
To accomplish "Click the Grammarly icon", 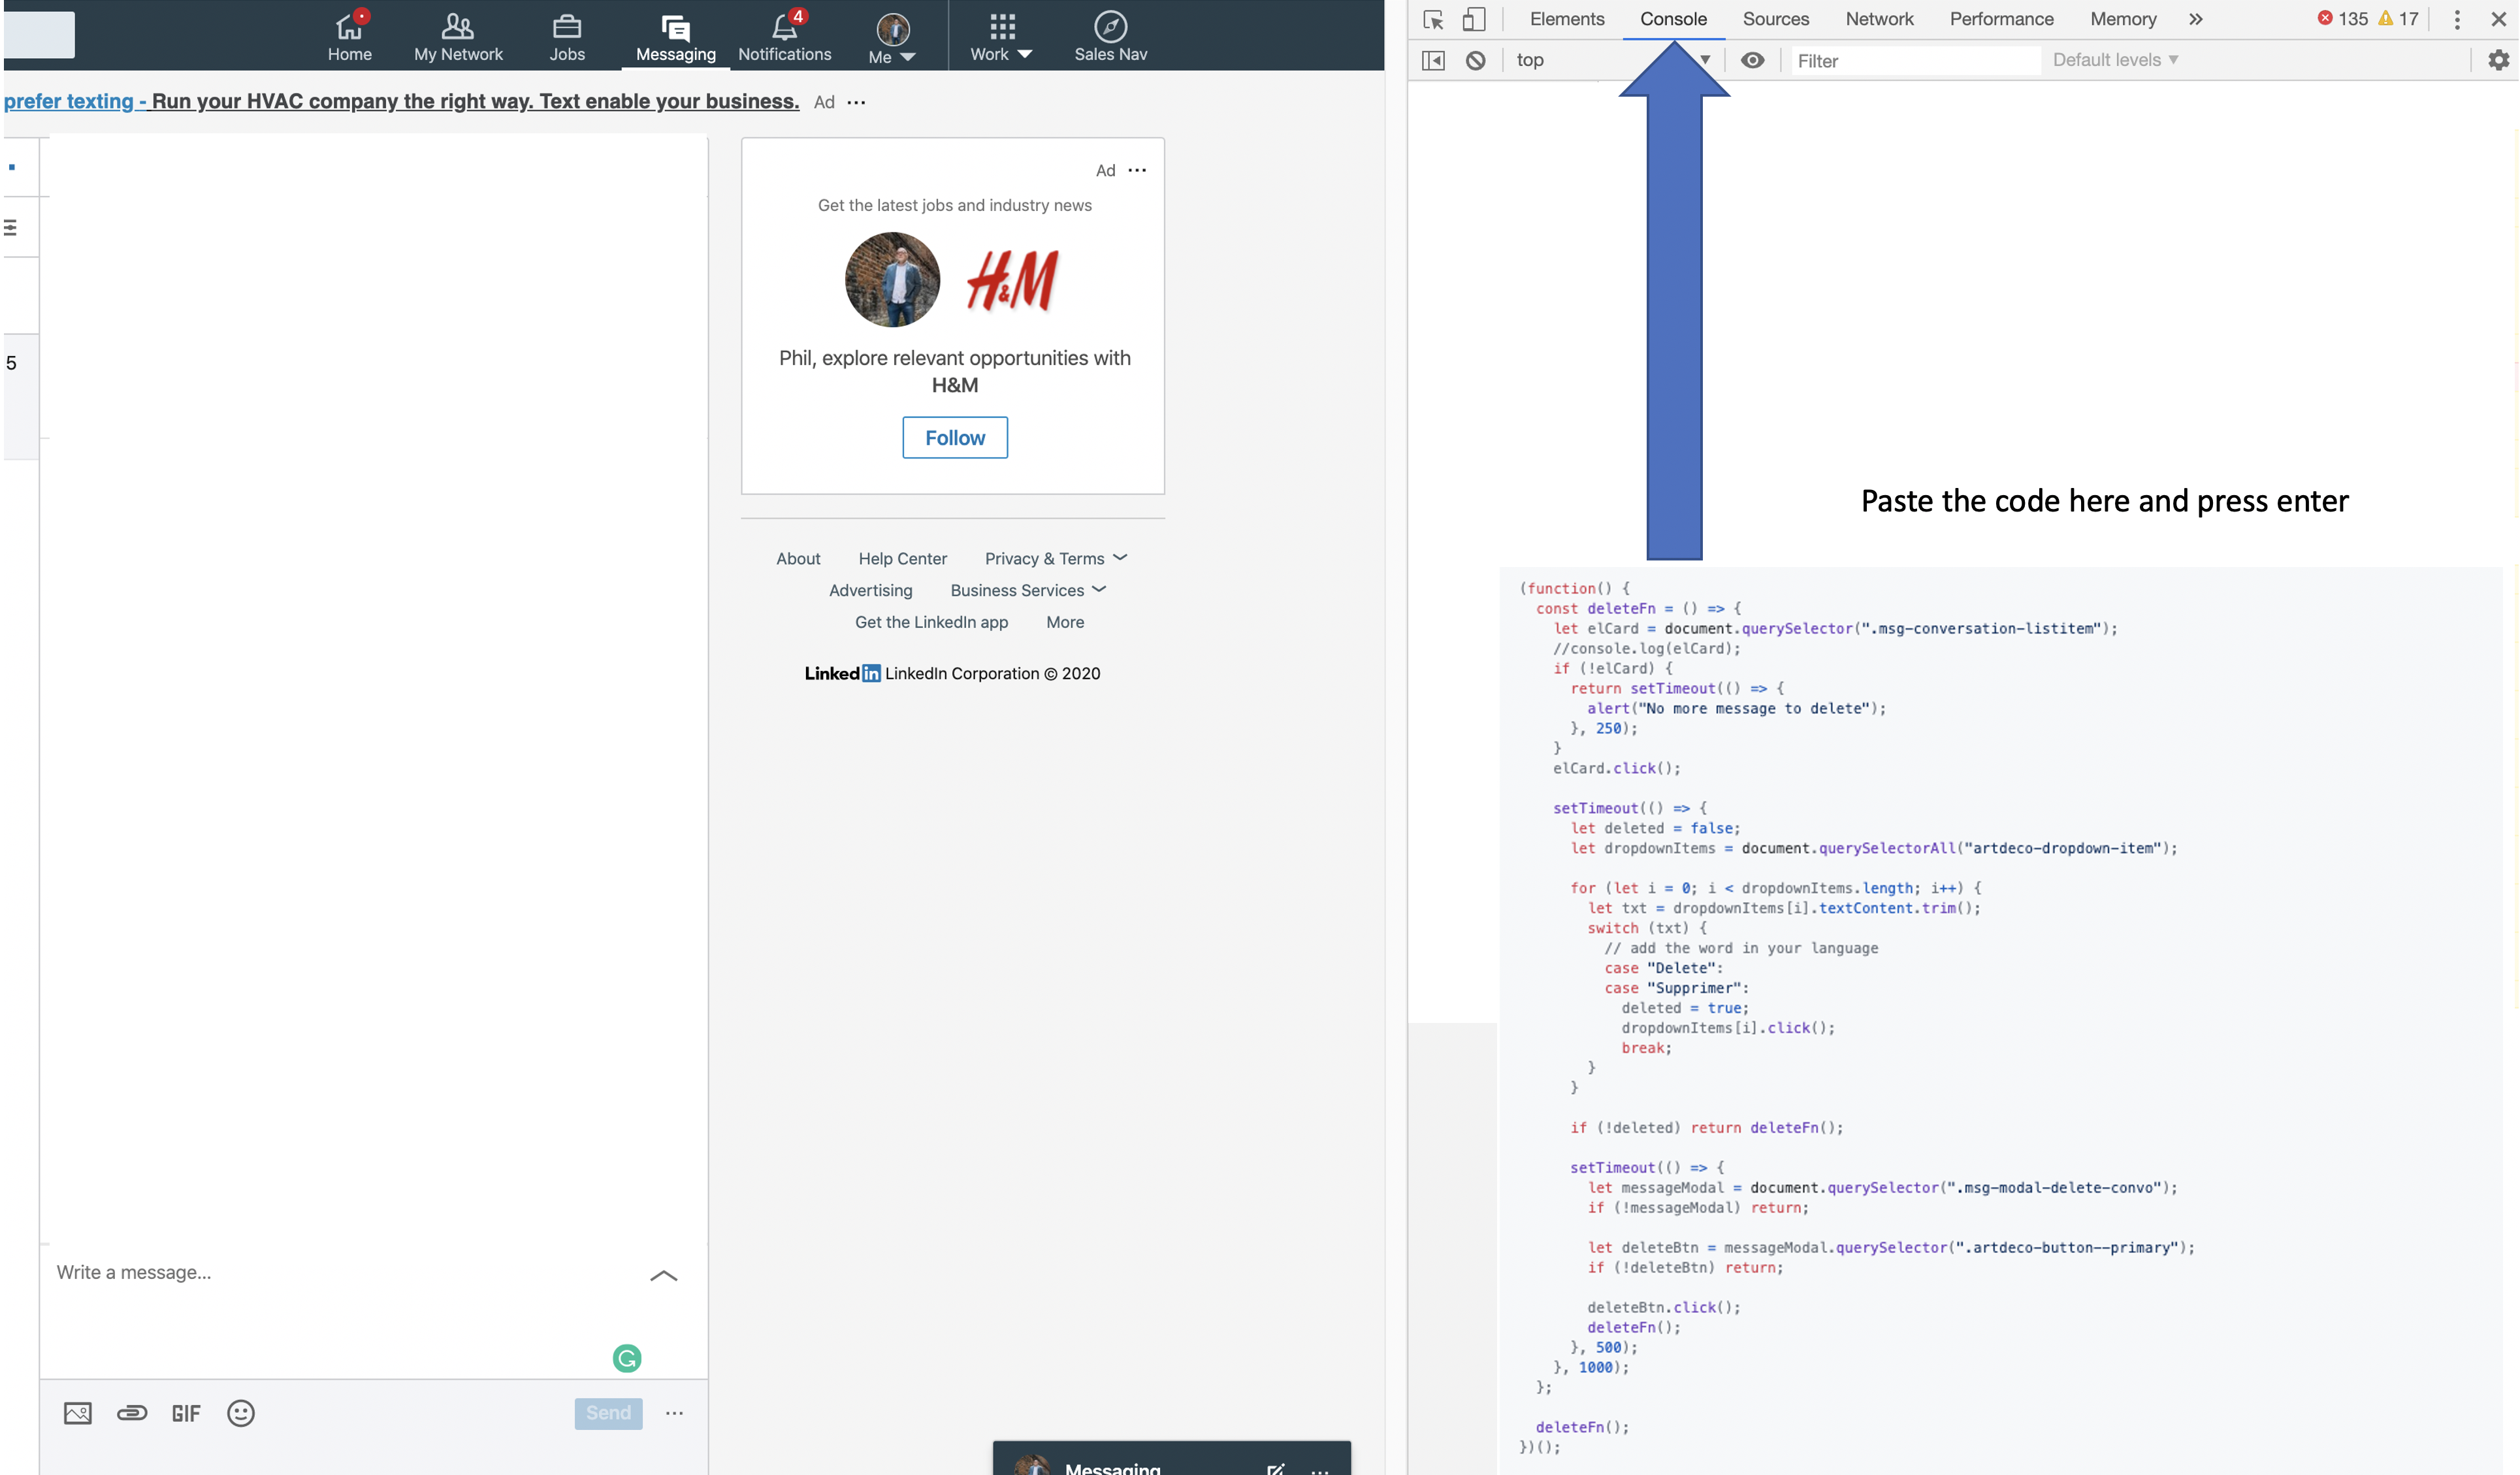I will coord(627,1358).
